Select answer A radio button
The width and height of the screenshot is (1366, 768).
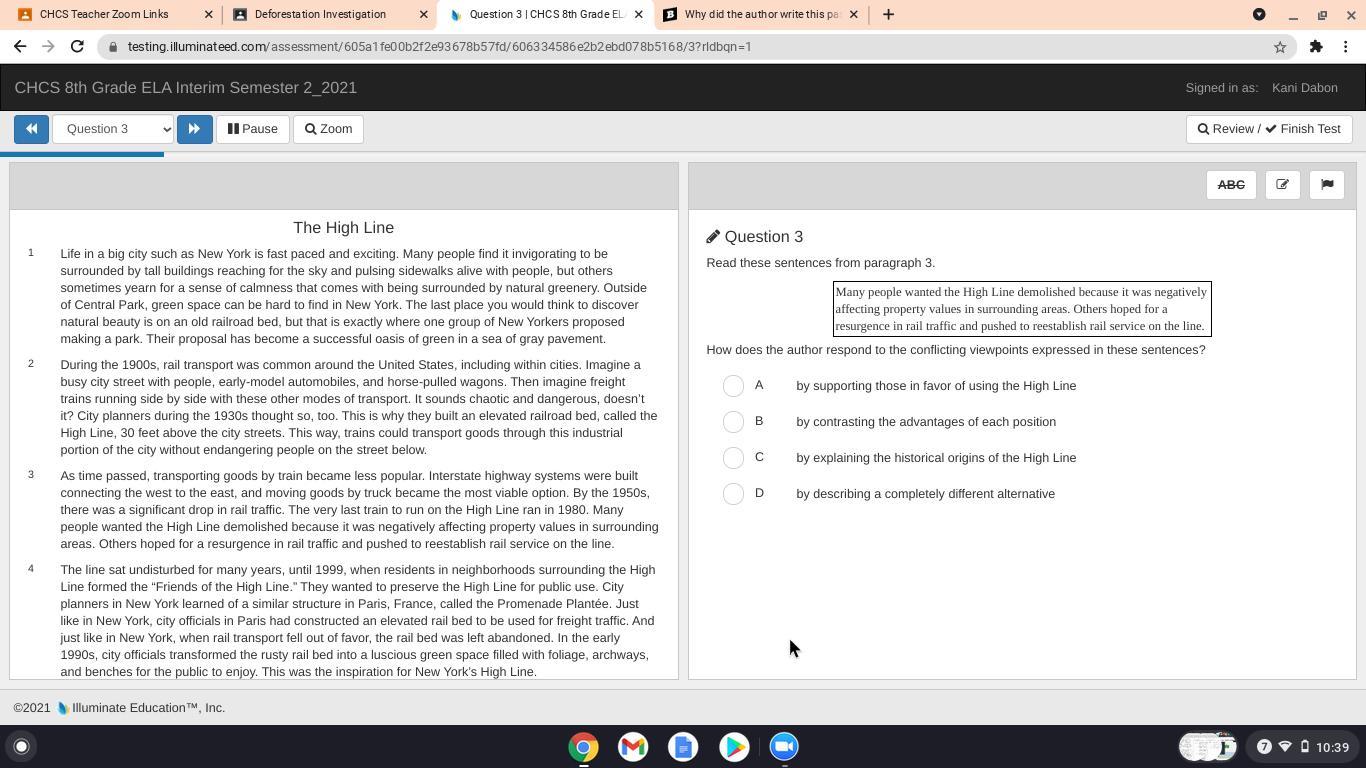tap(733, 386)
